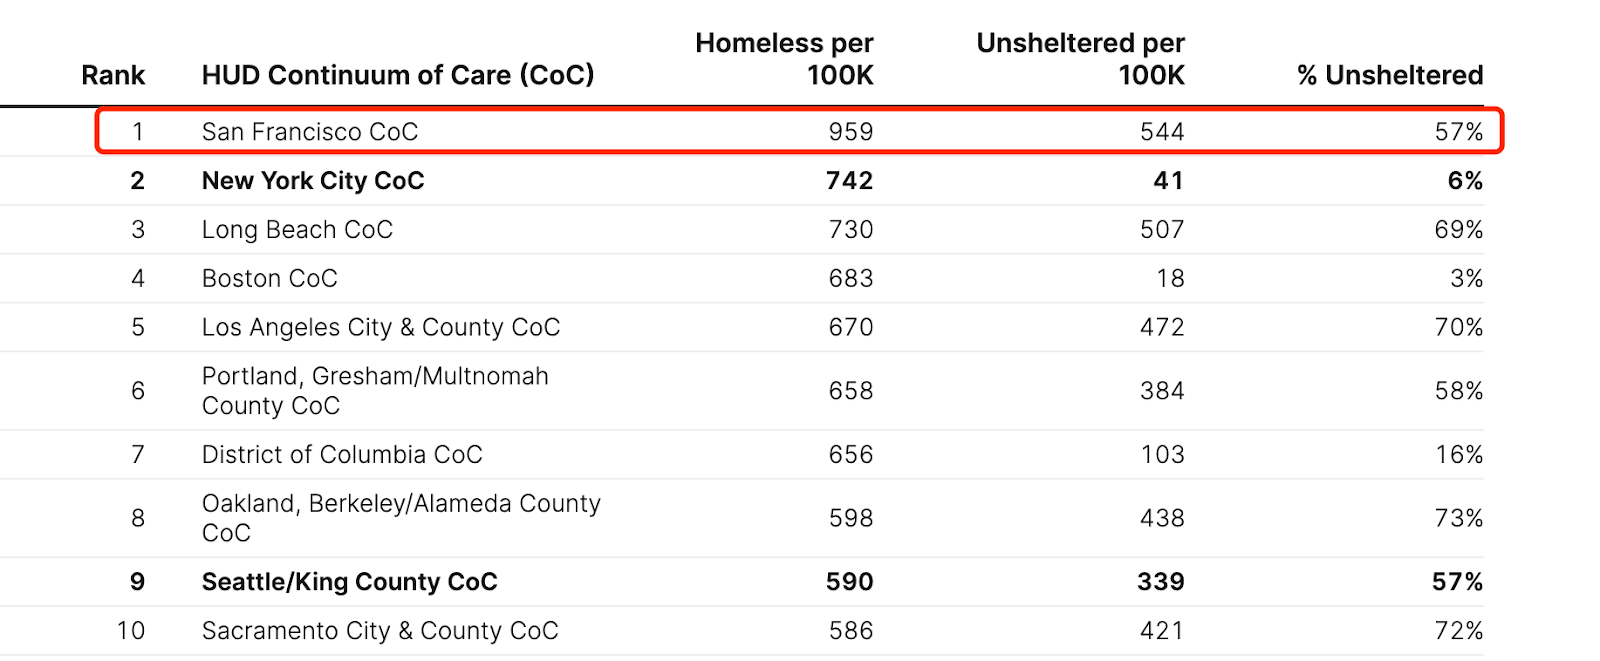Select Seattle's 590 homeless per 100K value
This screenshot has width=1600, height=661.
click(x=850, y=582)
